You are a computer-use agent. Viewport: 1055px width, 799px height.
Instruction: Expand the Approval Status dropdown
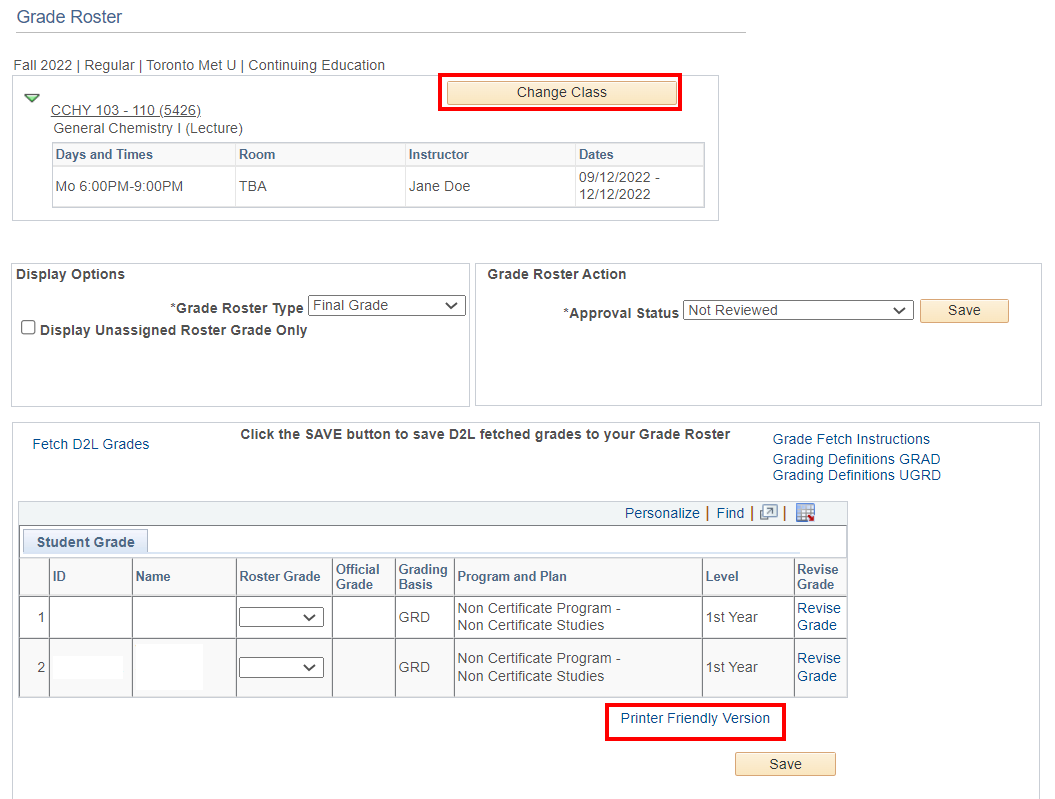coord(797,311)
